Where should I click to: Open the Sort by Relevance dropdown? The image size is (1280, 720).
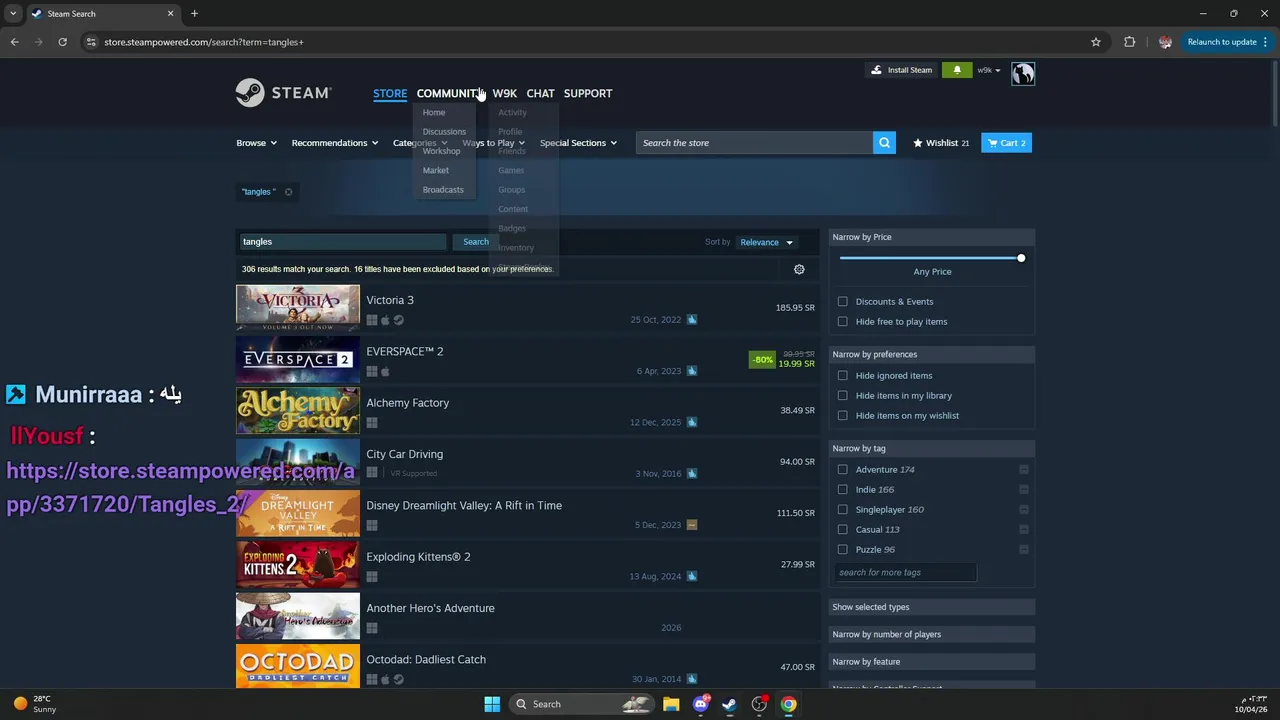(x=766, y=242)
